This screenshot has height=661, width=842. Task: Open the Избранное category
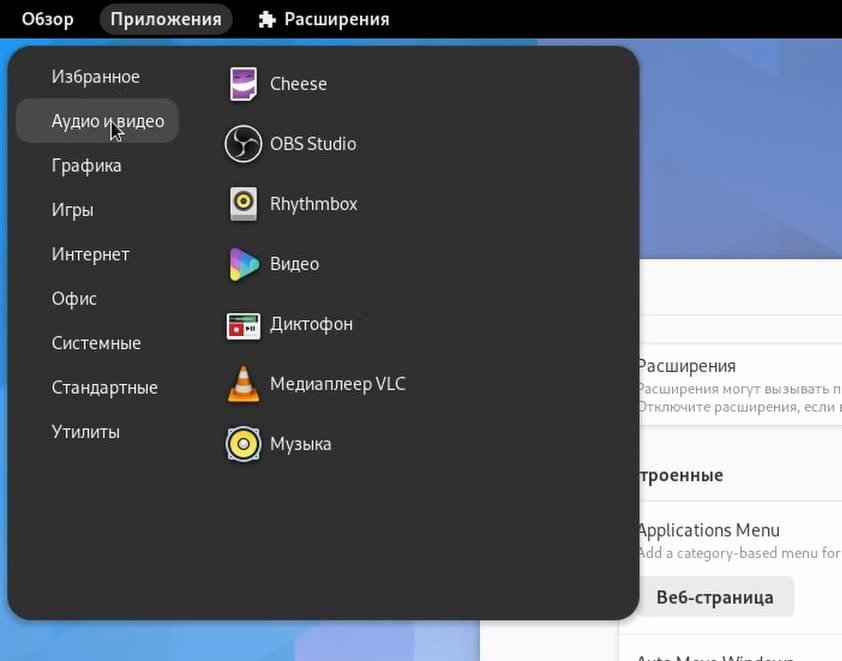click(97, 77)
